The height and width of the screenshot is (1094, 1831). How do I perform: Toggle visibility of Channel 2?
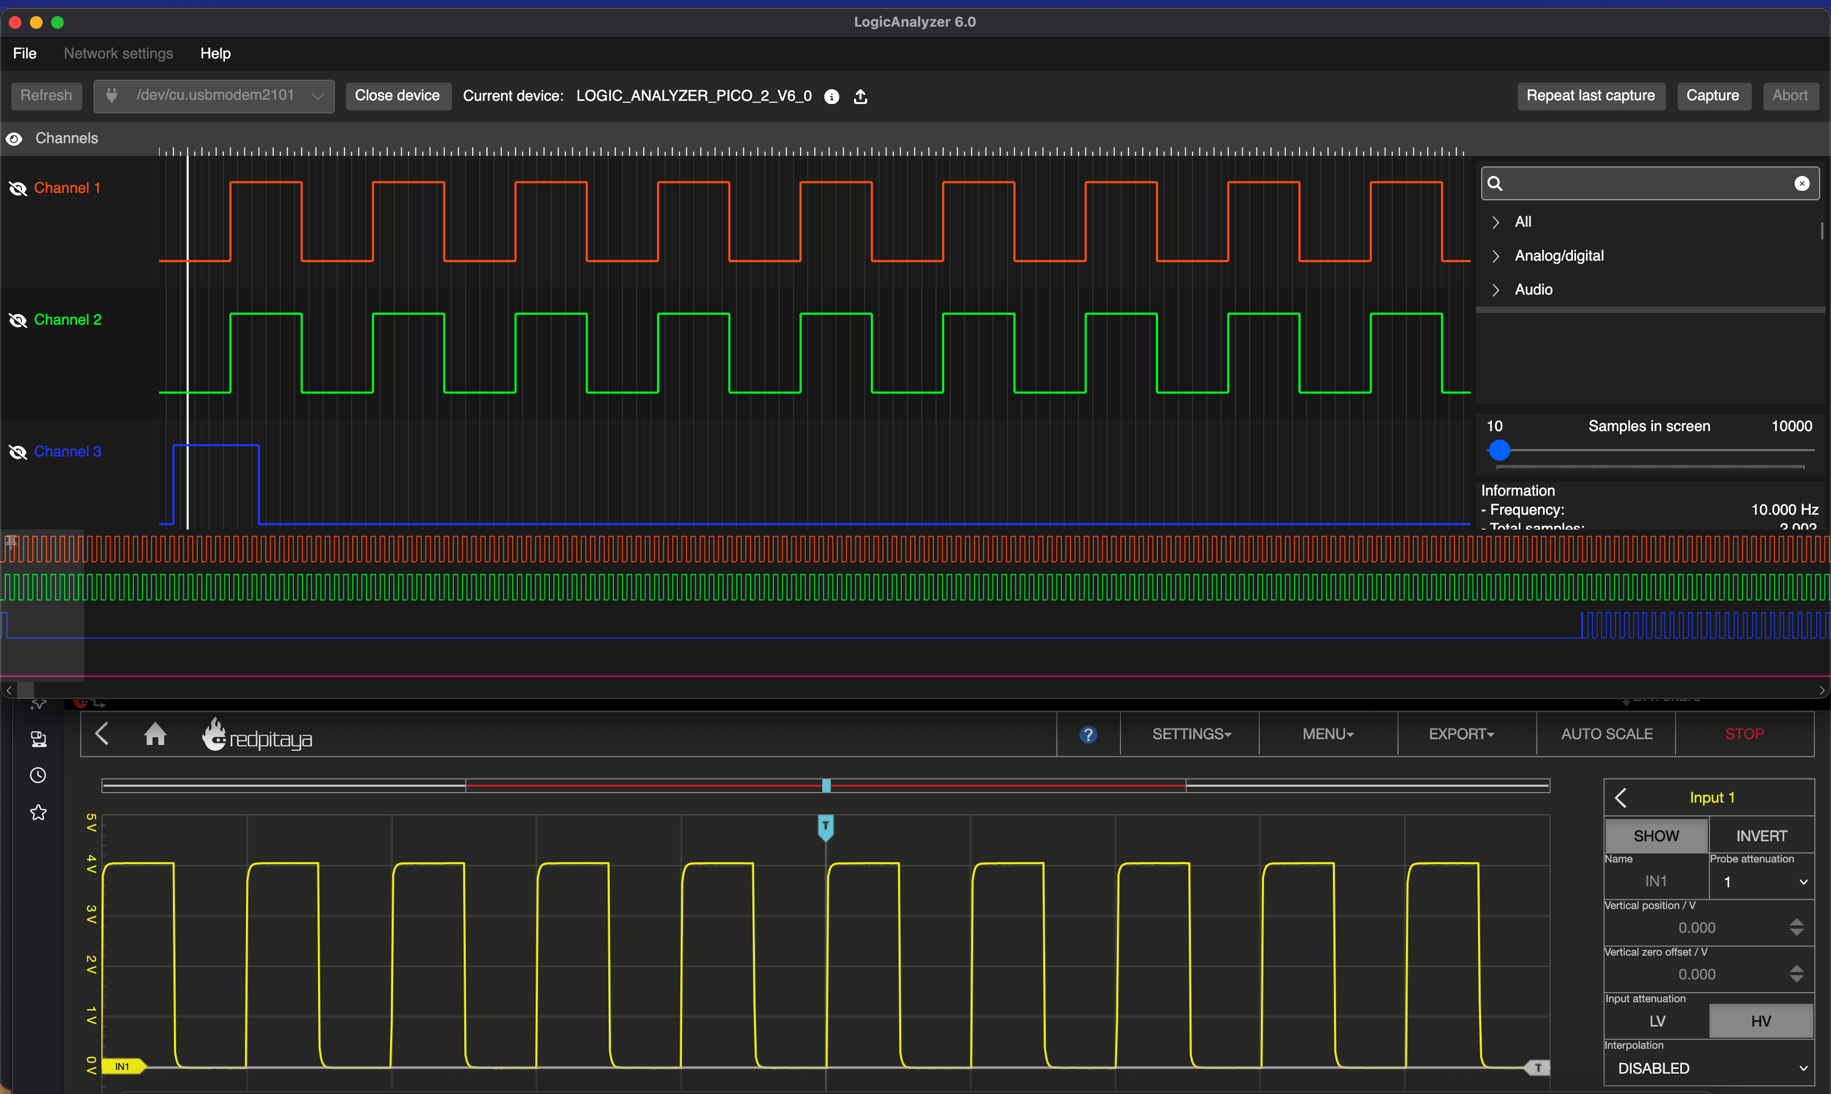pos(17,321)
